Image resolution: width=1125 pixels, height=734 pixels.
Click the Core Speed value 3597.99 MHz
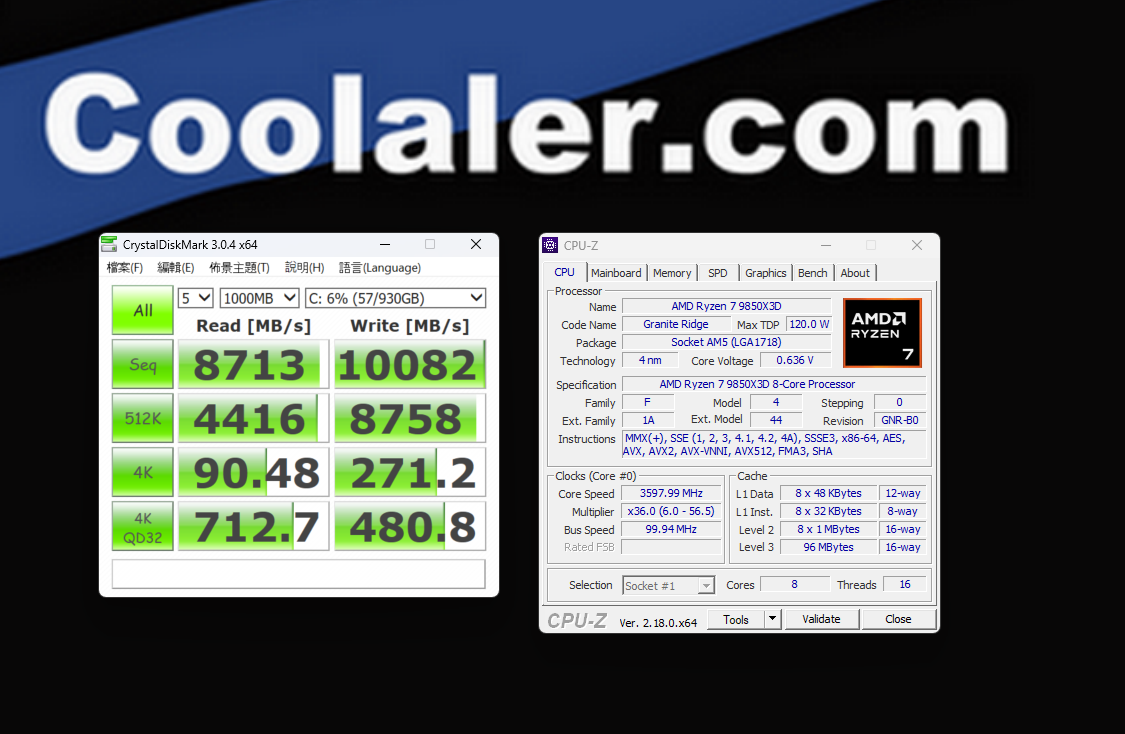(x=671, y=494)
